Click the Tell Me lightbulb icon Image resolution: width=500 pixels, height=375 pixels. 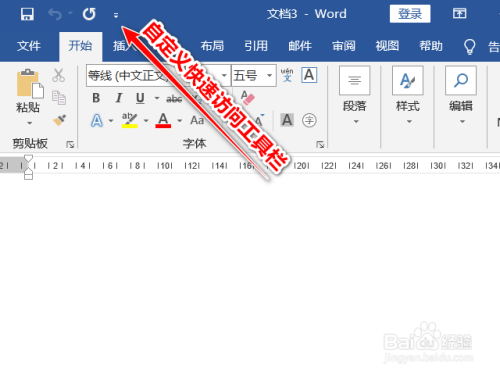469,46
